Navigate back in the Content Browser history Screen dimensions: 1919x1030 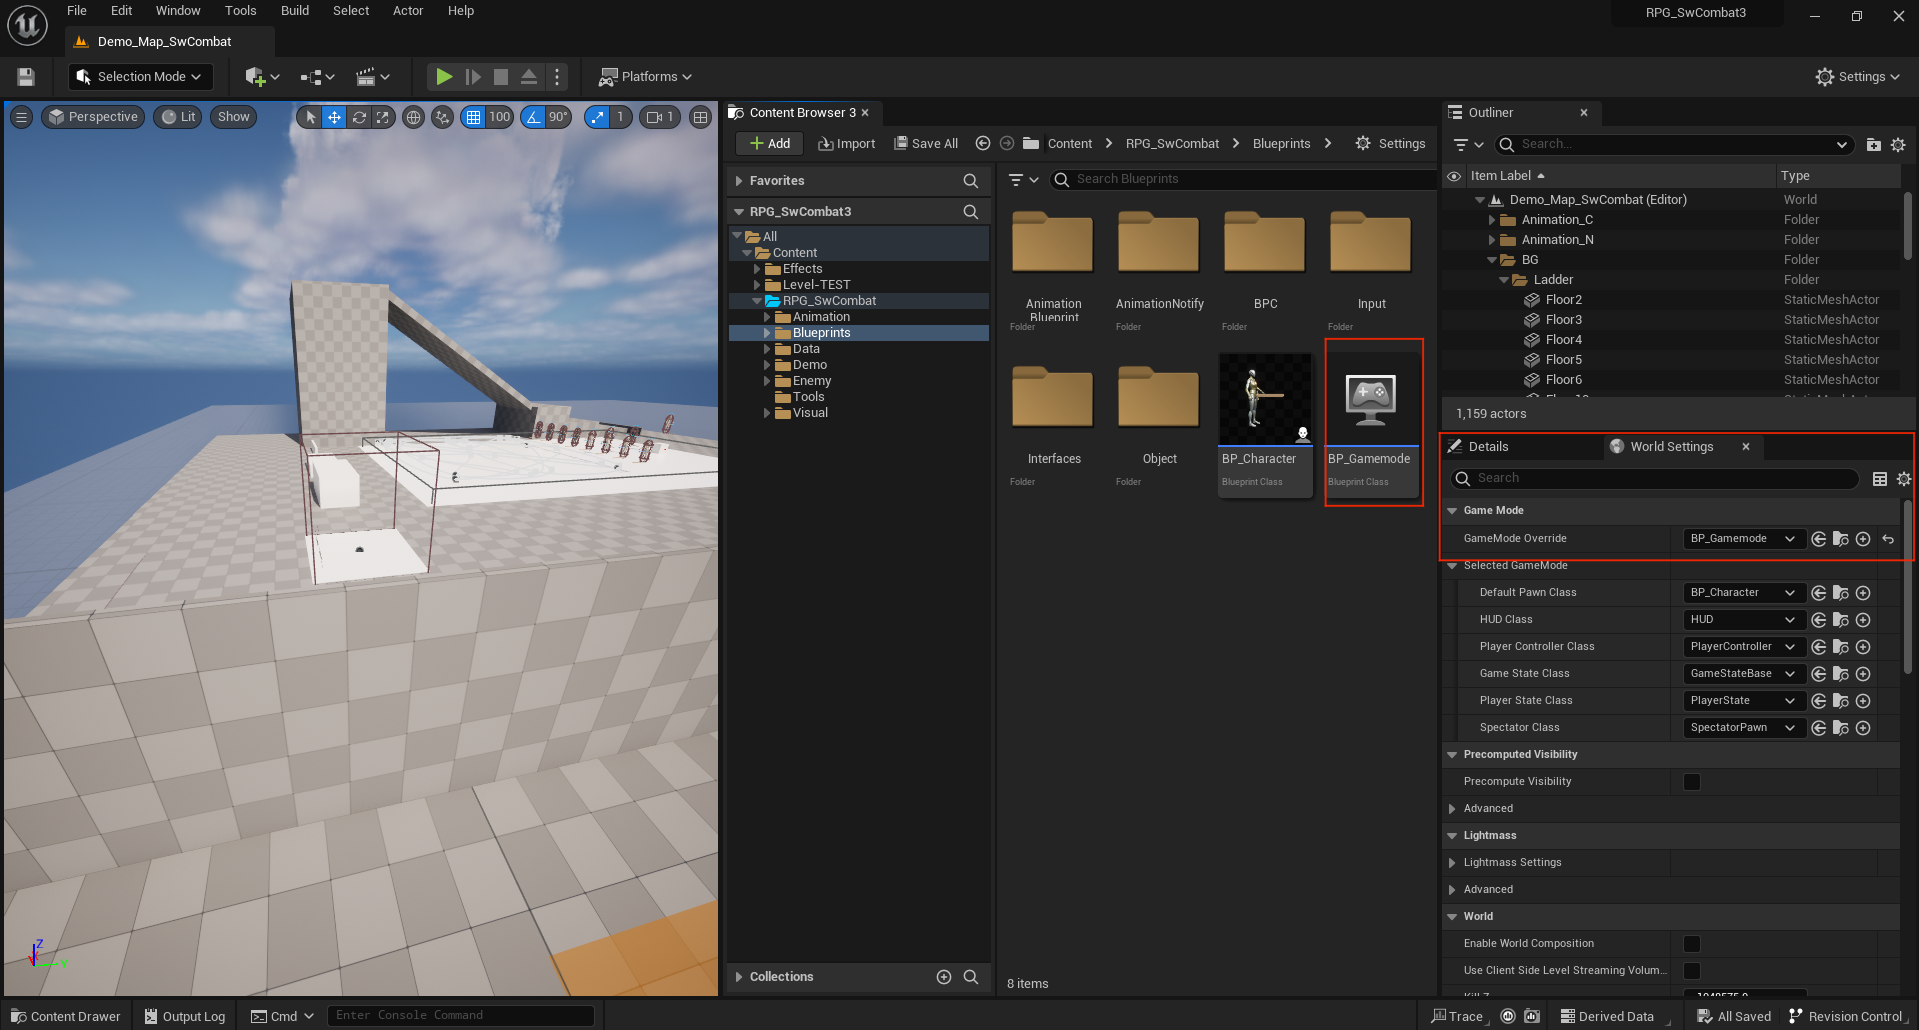983,143
